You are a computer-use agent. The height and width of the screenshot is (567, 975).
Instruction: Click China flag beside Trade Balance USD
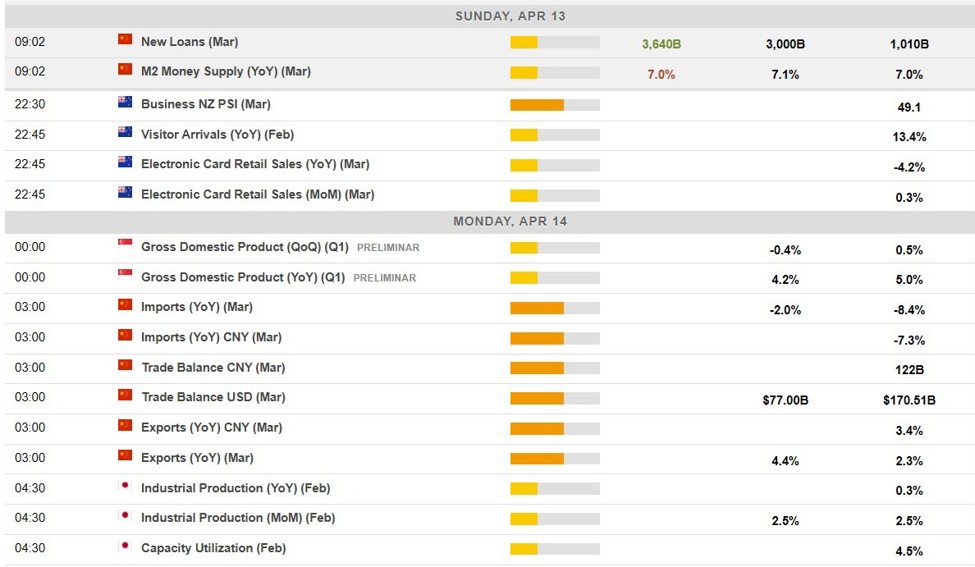click(x=125, y=396)
